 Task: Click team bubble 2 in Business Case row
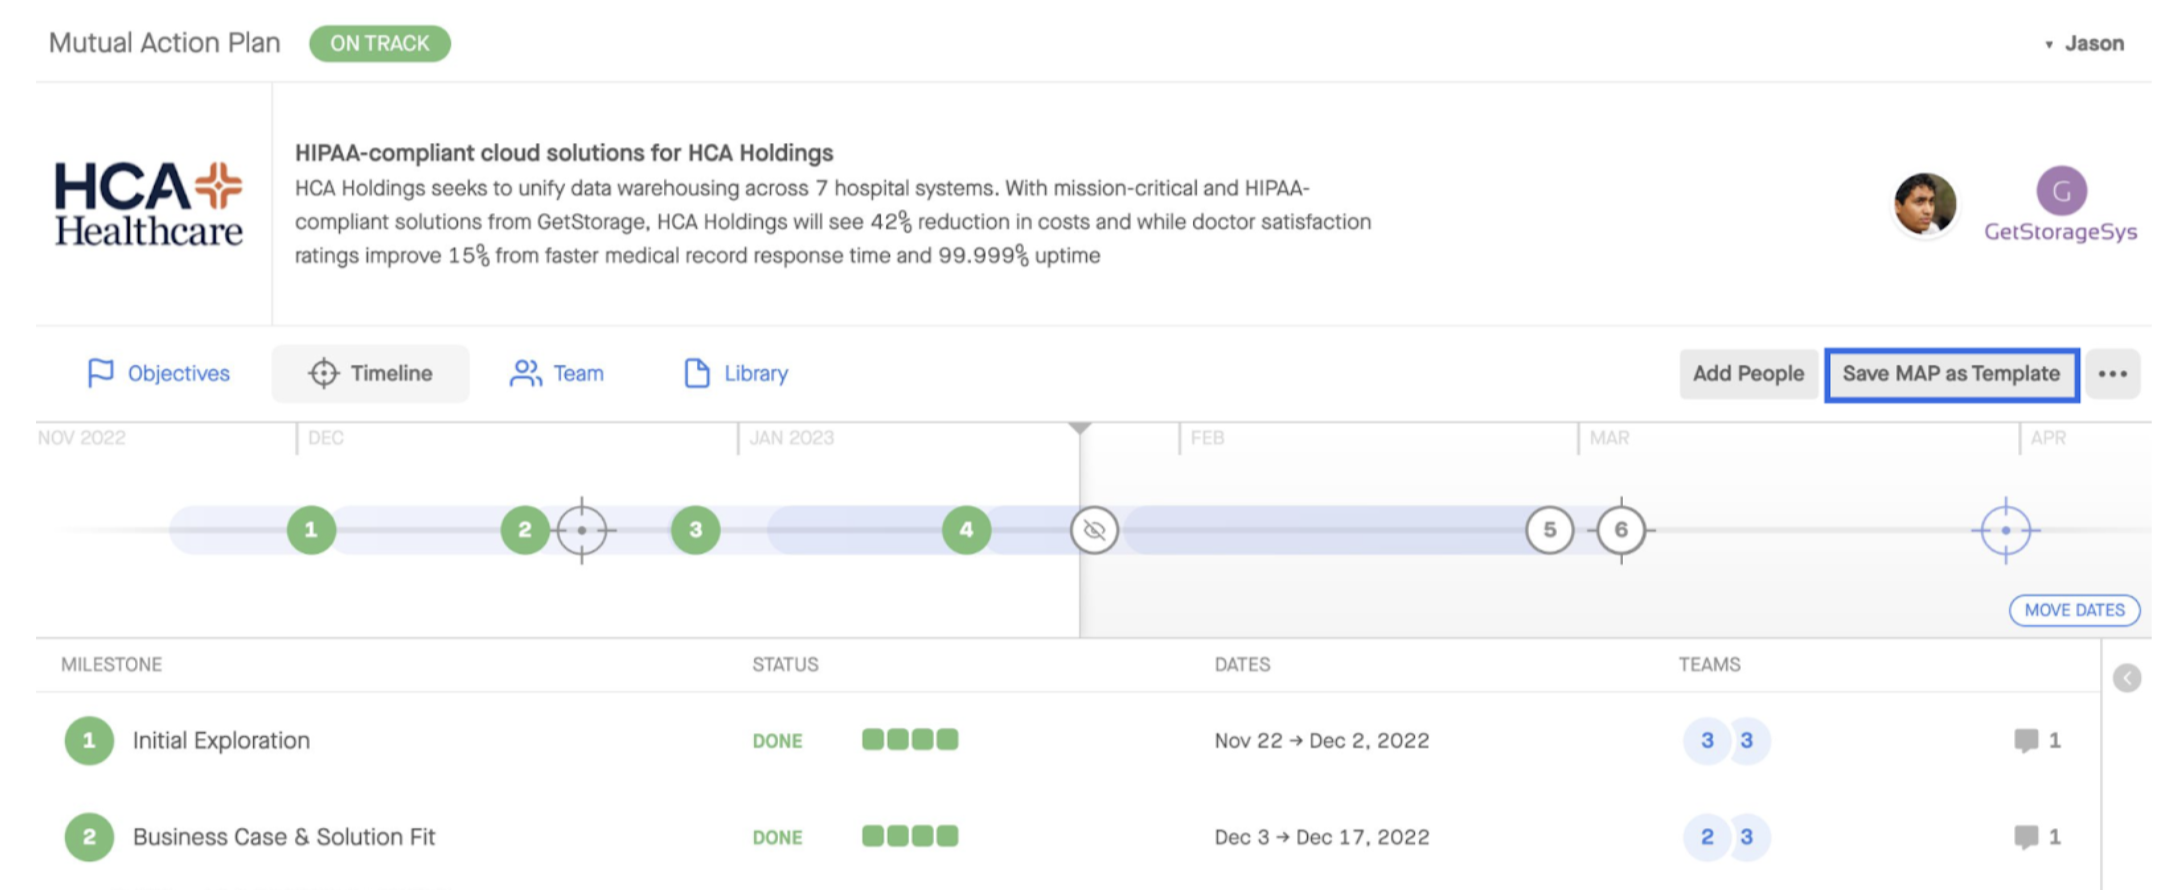click(x=1707, y=837)
